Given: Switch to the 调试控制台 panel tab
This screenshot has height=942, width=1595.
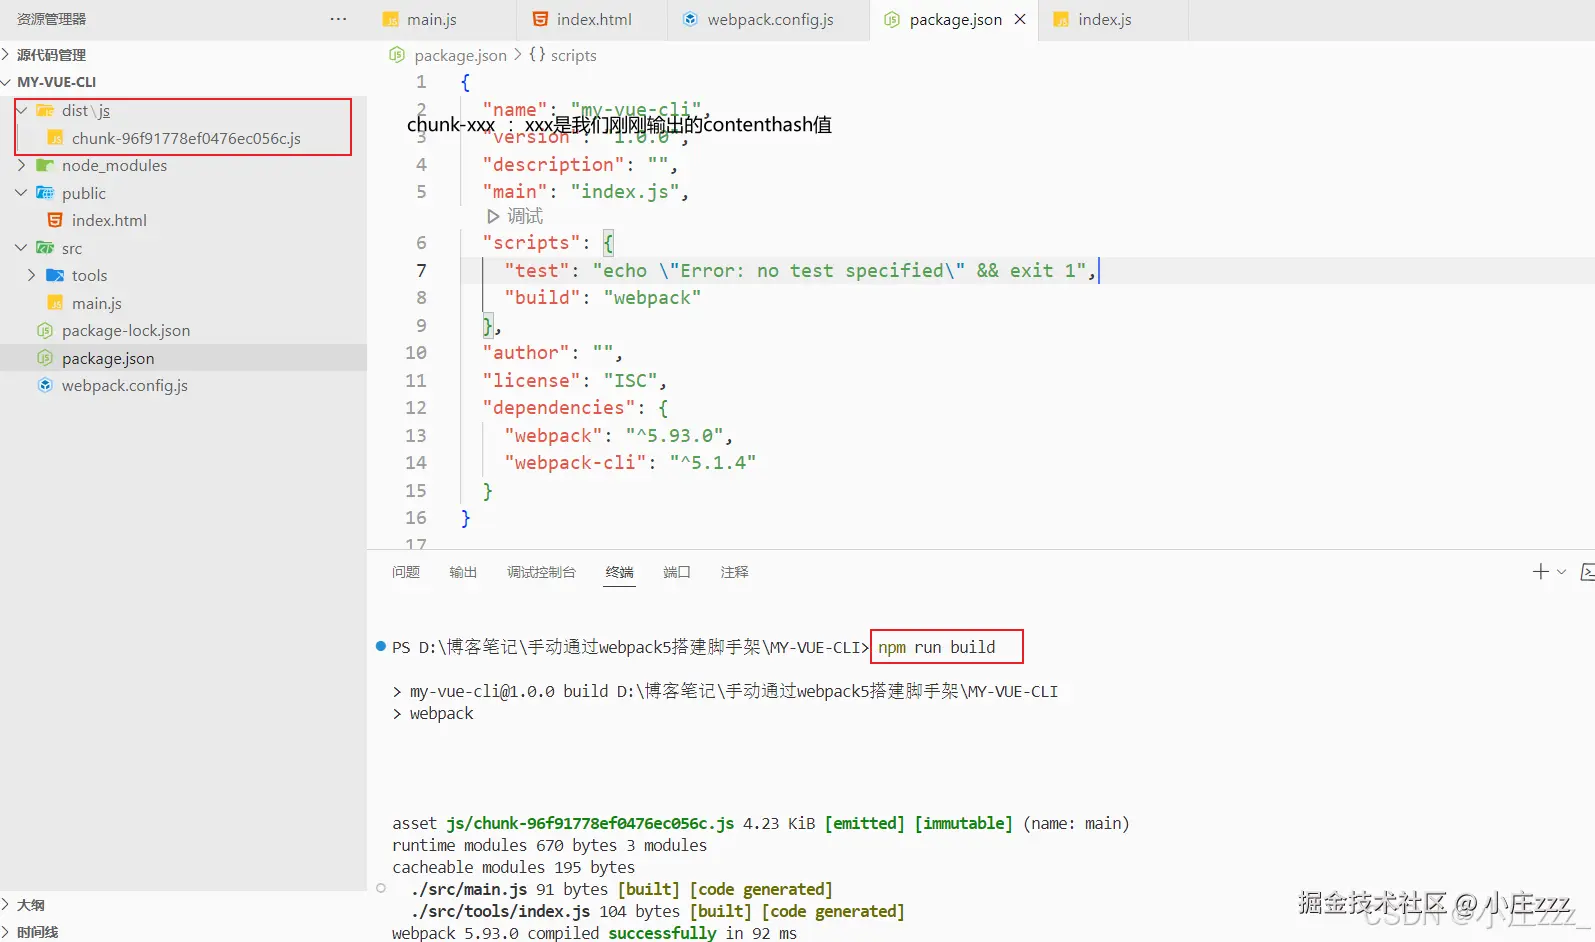Looking at the screenshot, I should [541, 572].
